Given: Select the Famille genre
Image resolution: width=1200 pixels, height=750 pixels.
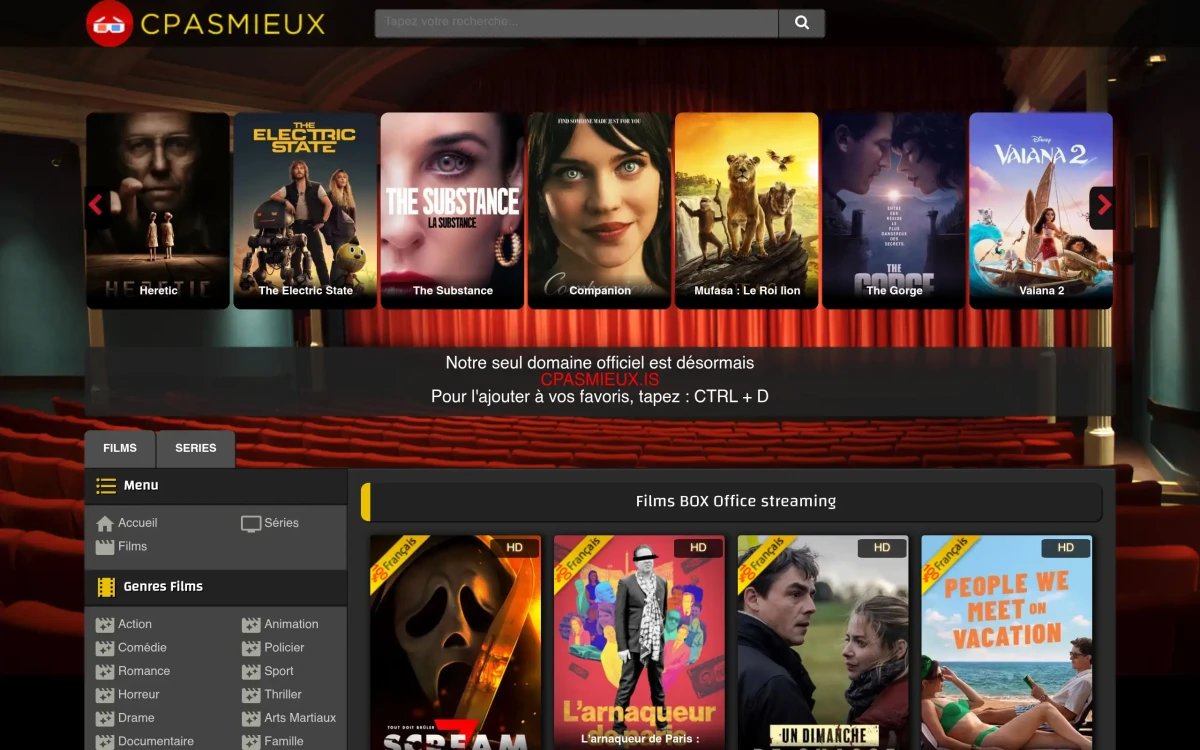Looking at the screenshot, I should pos(284,742).
